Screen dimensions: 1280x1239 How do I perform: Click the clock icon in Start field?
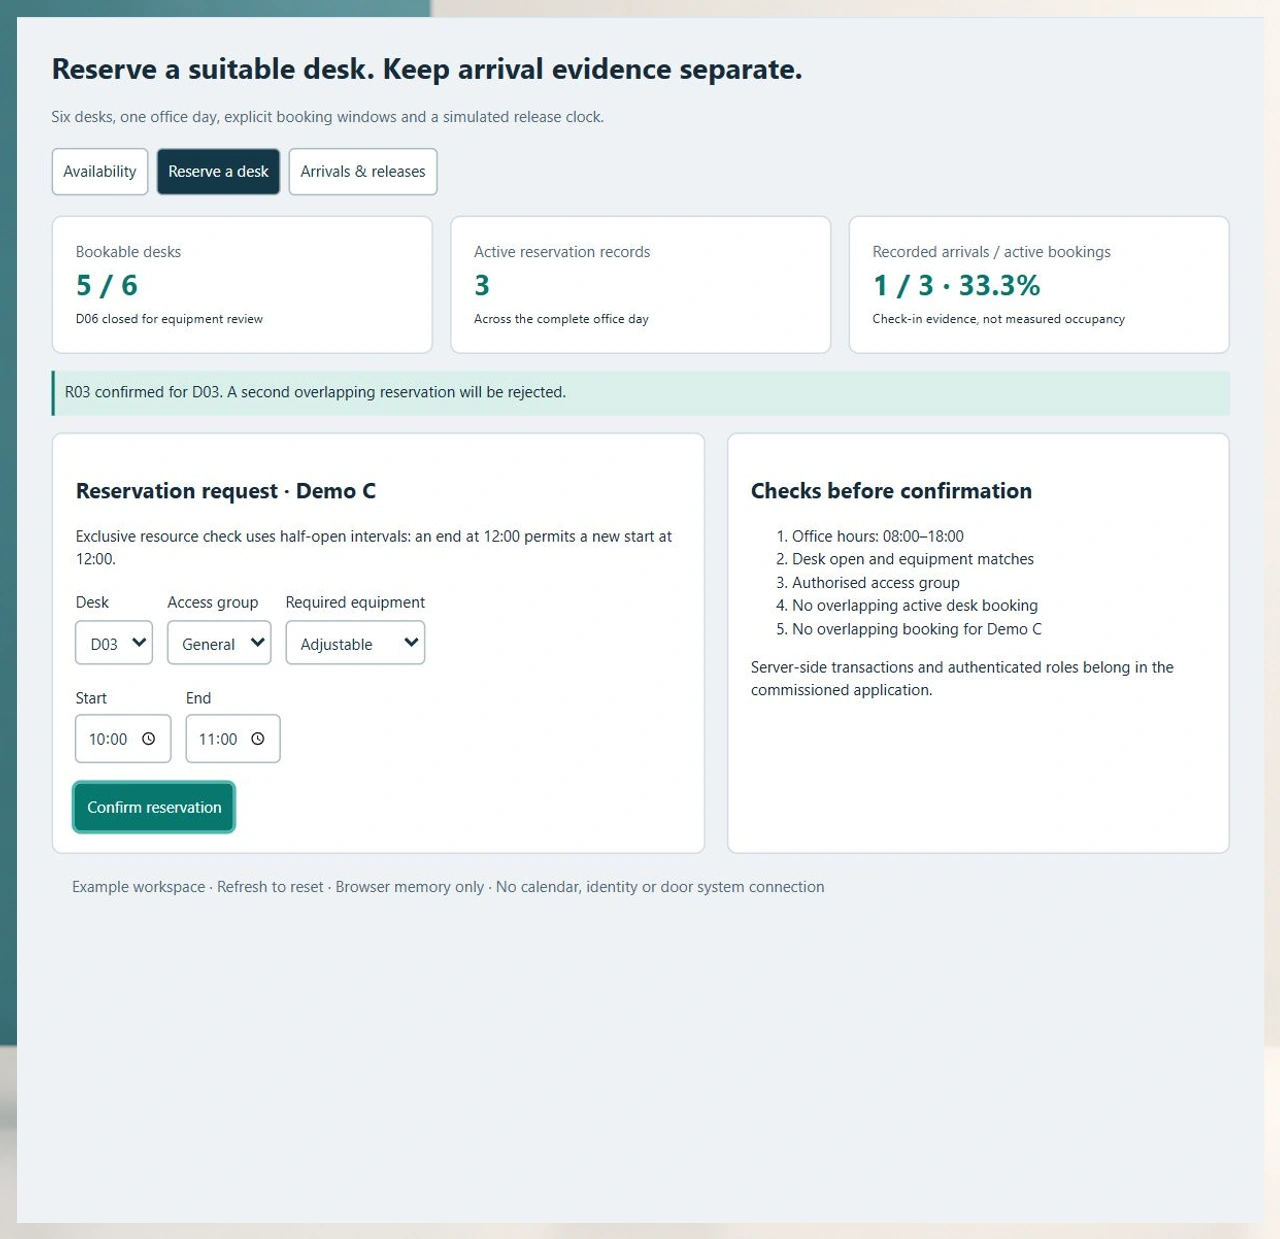148,739
